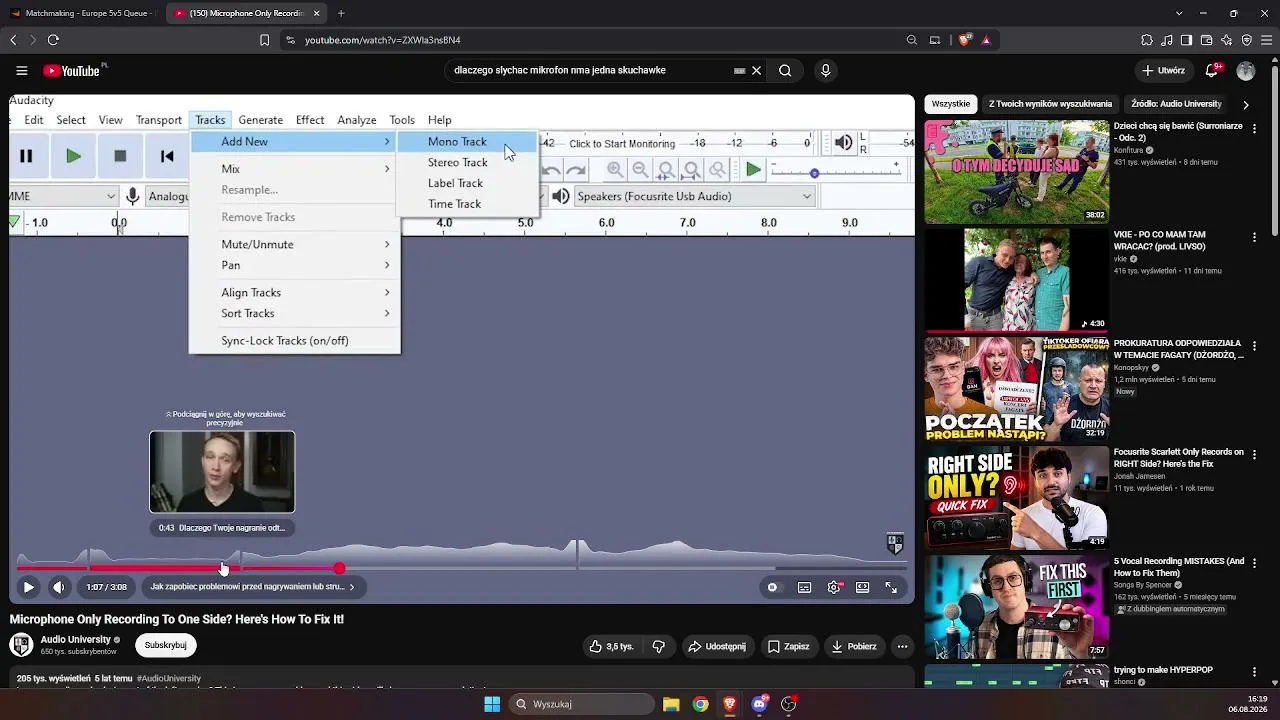The width and height of the screenshot is (1280, 720).
Task: Show more filter chips with the right arrow
Action: pyautogui.click(x=1245, y=104)
